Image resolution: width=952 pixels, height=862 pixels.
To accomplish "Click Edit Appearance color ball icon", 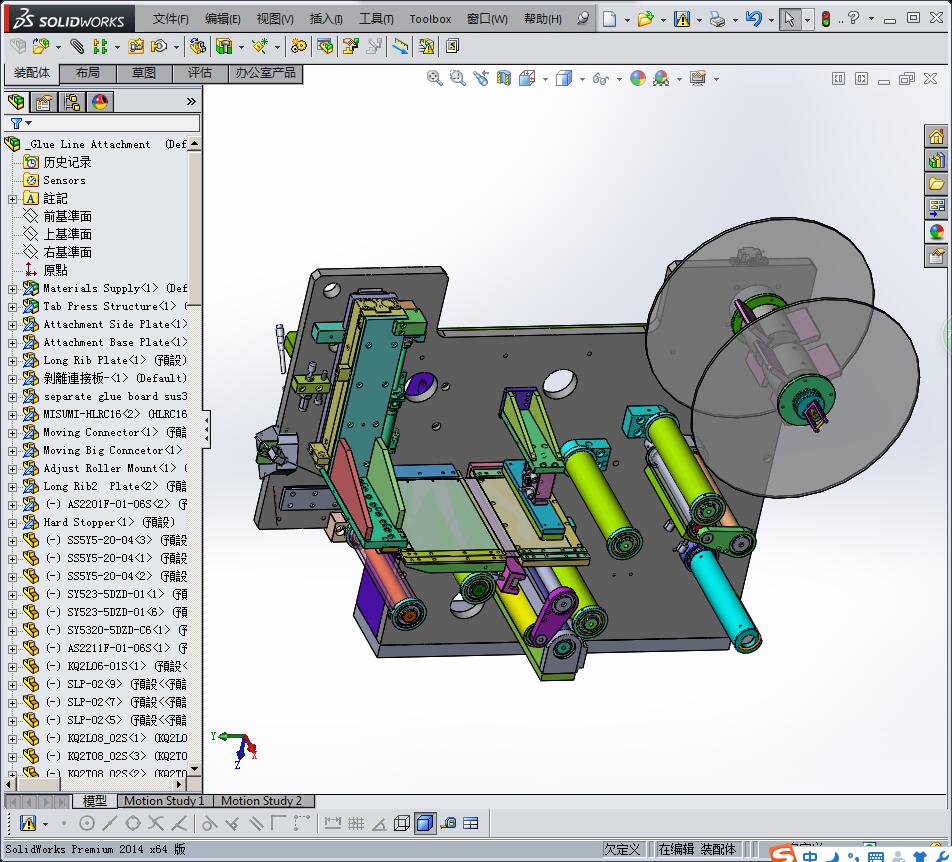I will [638, 78].
